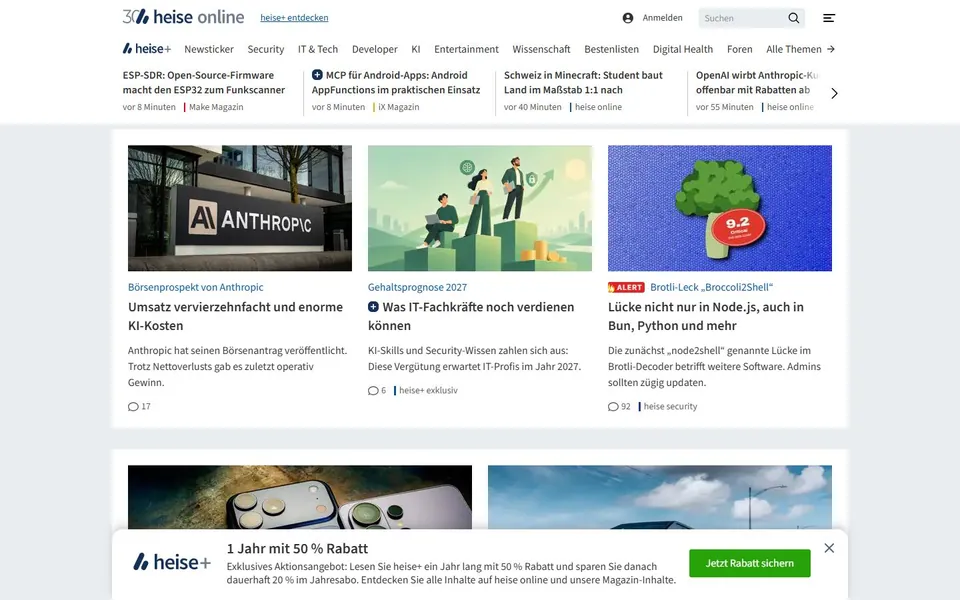Click the iX Magazin source label

click(x=399, y=107)
